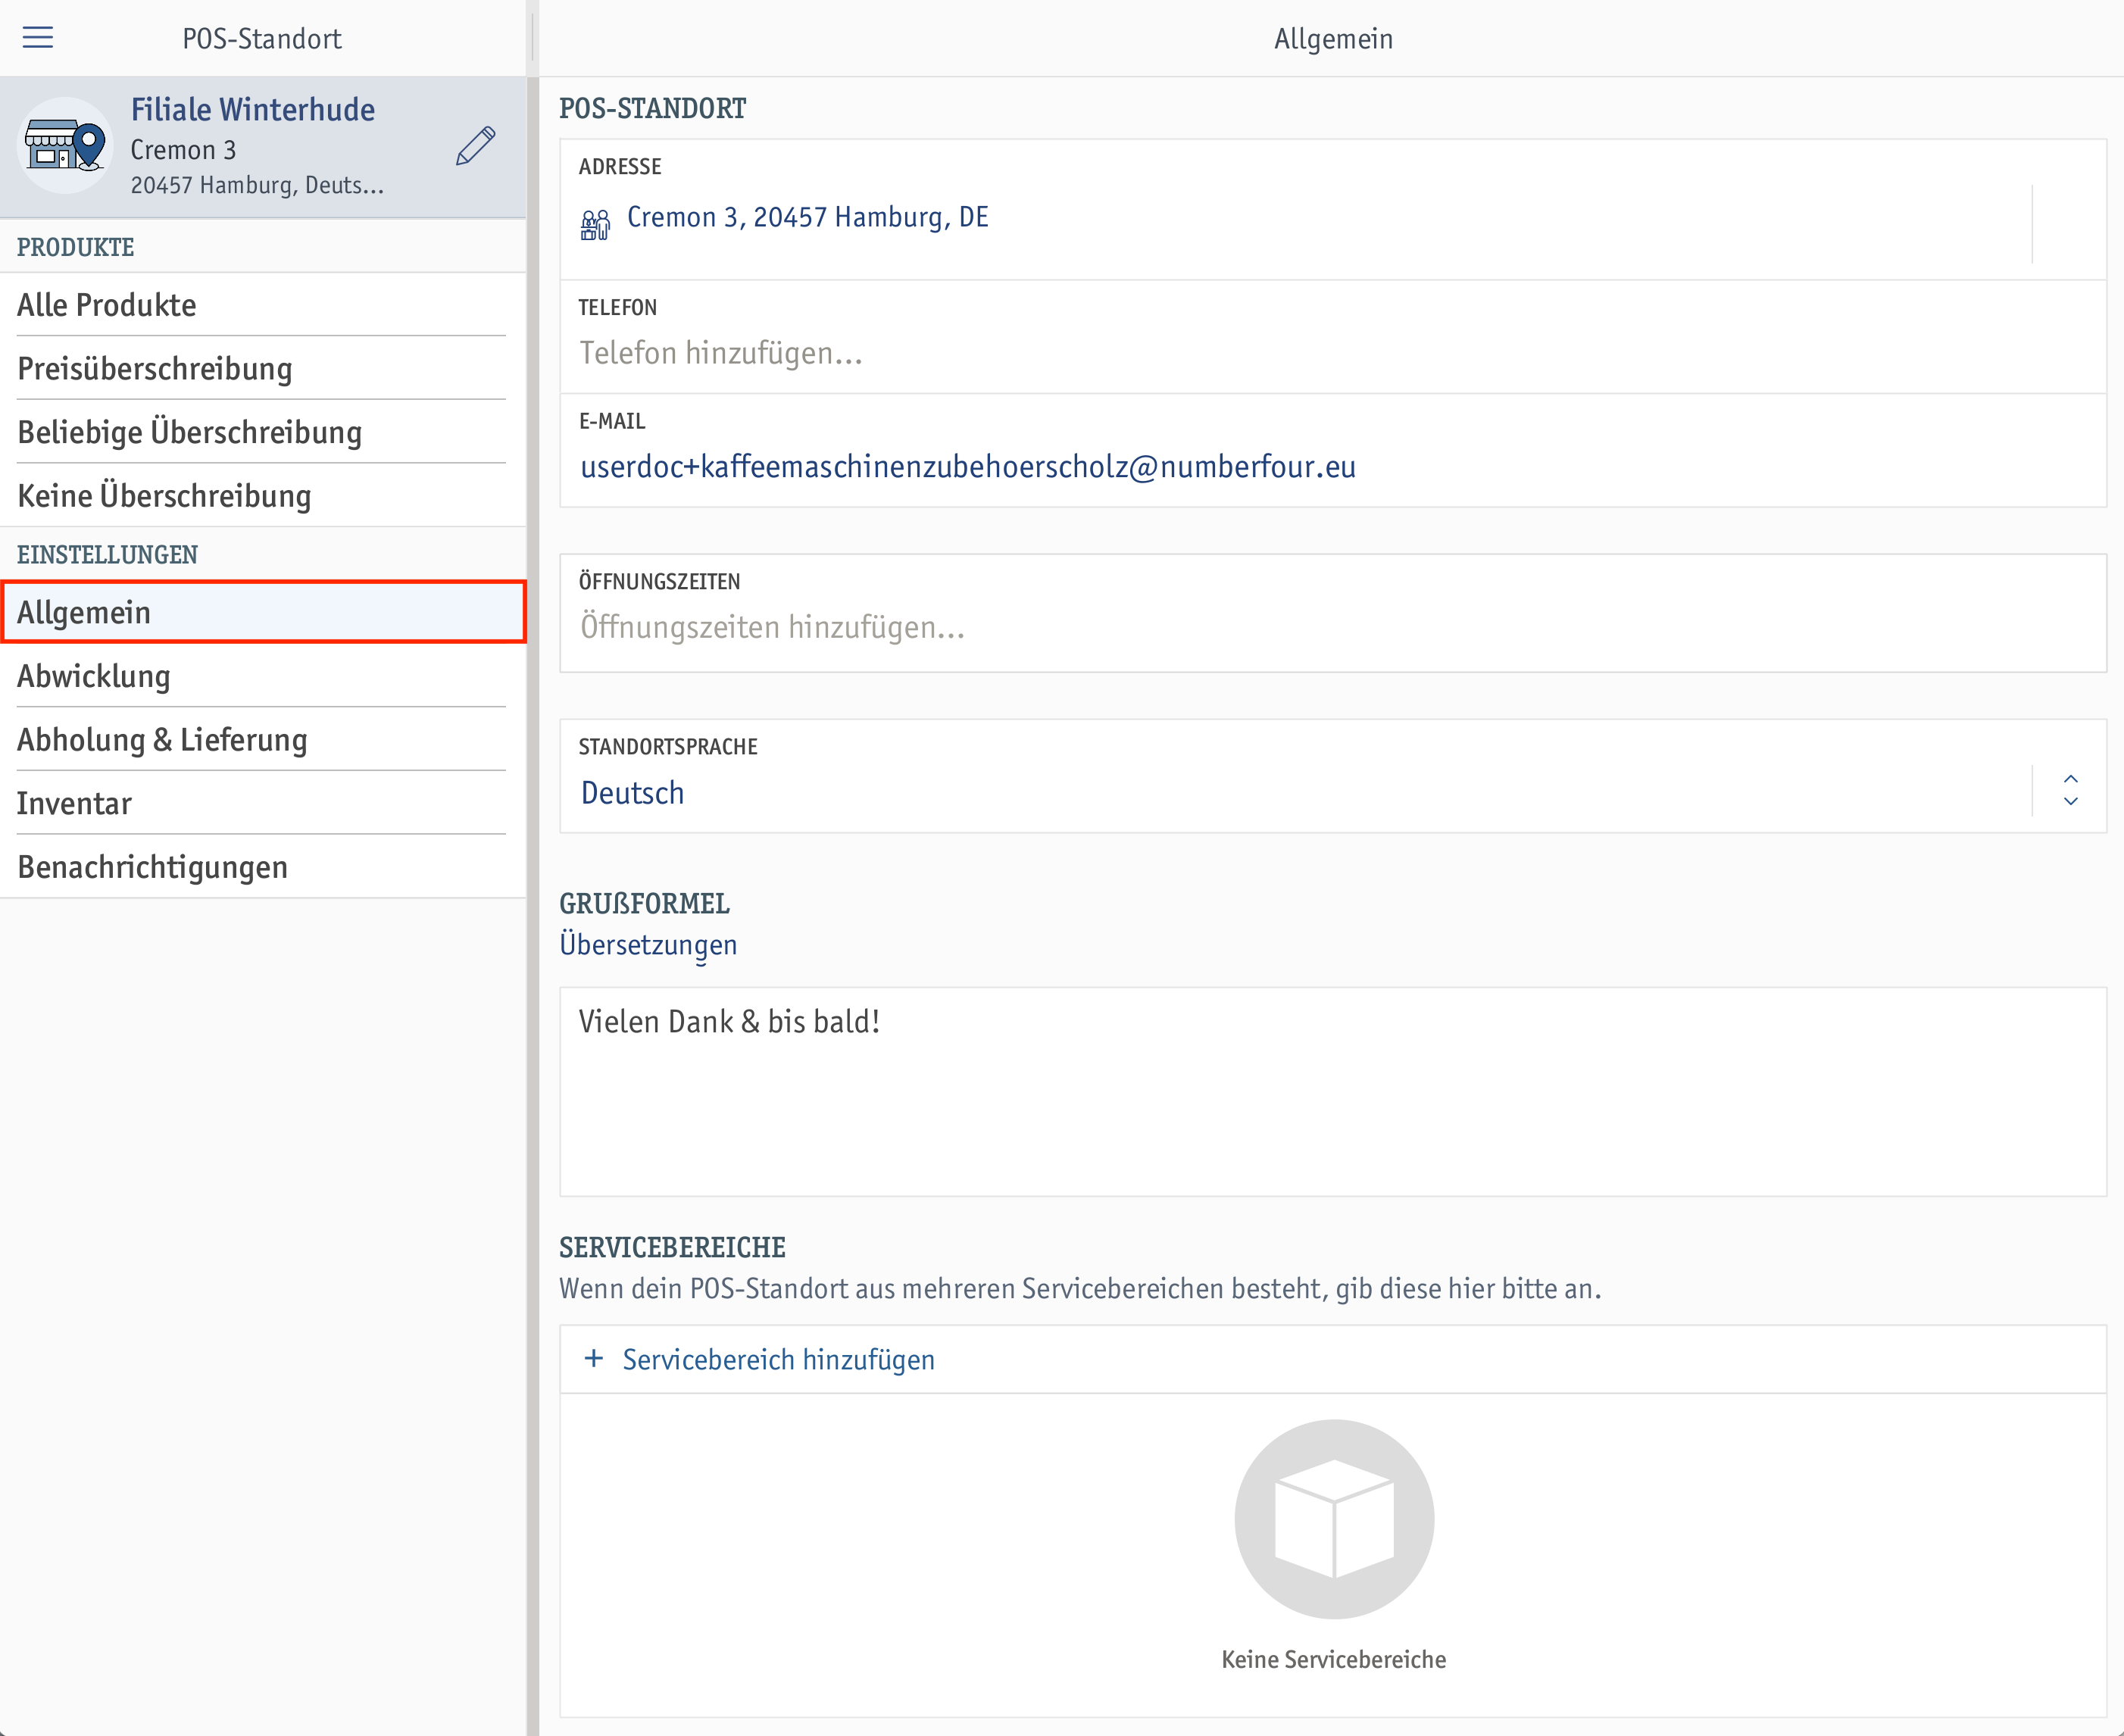Viewport: 2124px width, 1736px height.
Task: Click Telefon hinzufügen field
Action: click(1333, 337)
